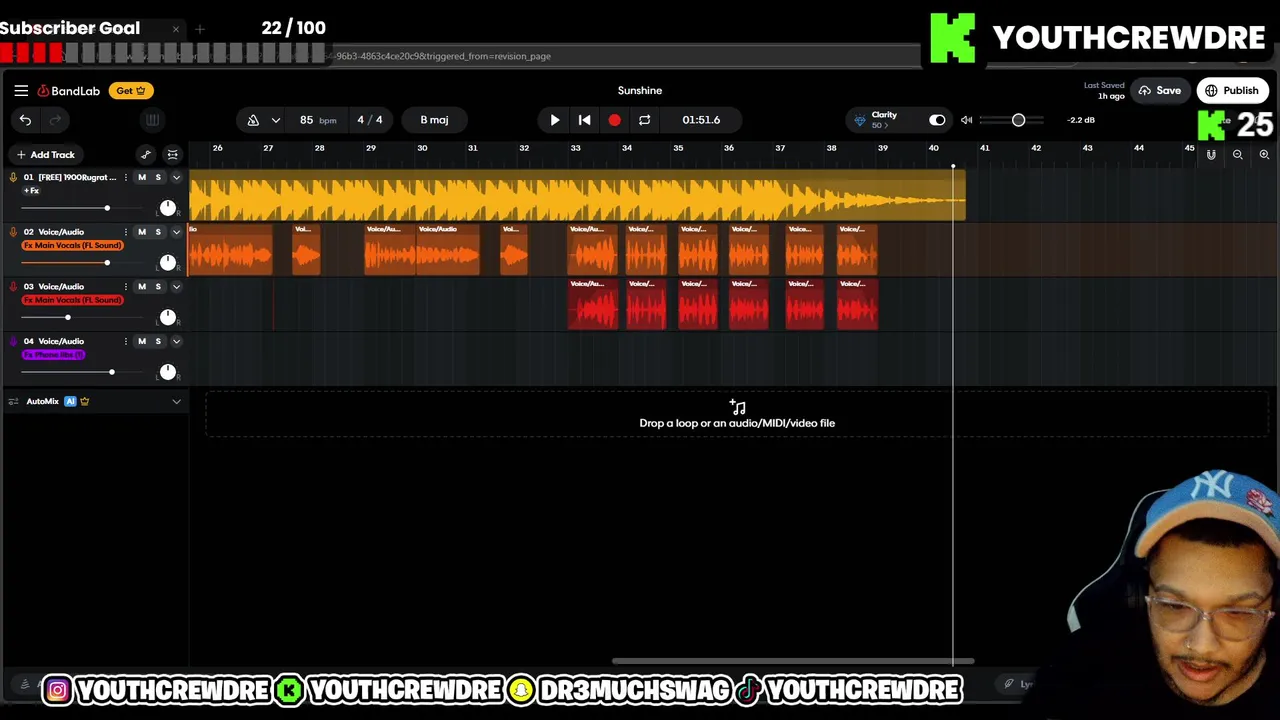The height and width of the screenshot is (720, 1280).
Task: Click the pan knob on track 04
Action: 167,372
